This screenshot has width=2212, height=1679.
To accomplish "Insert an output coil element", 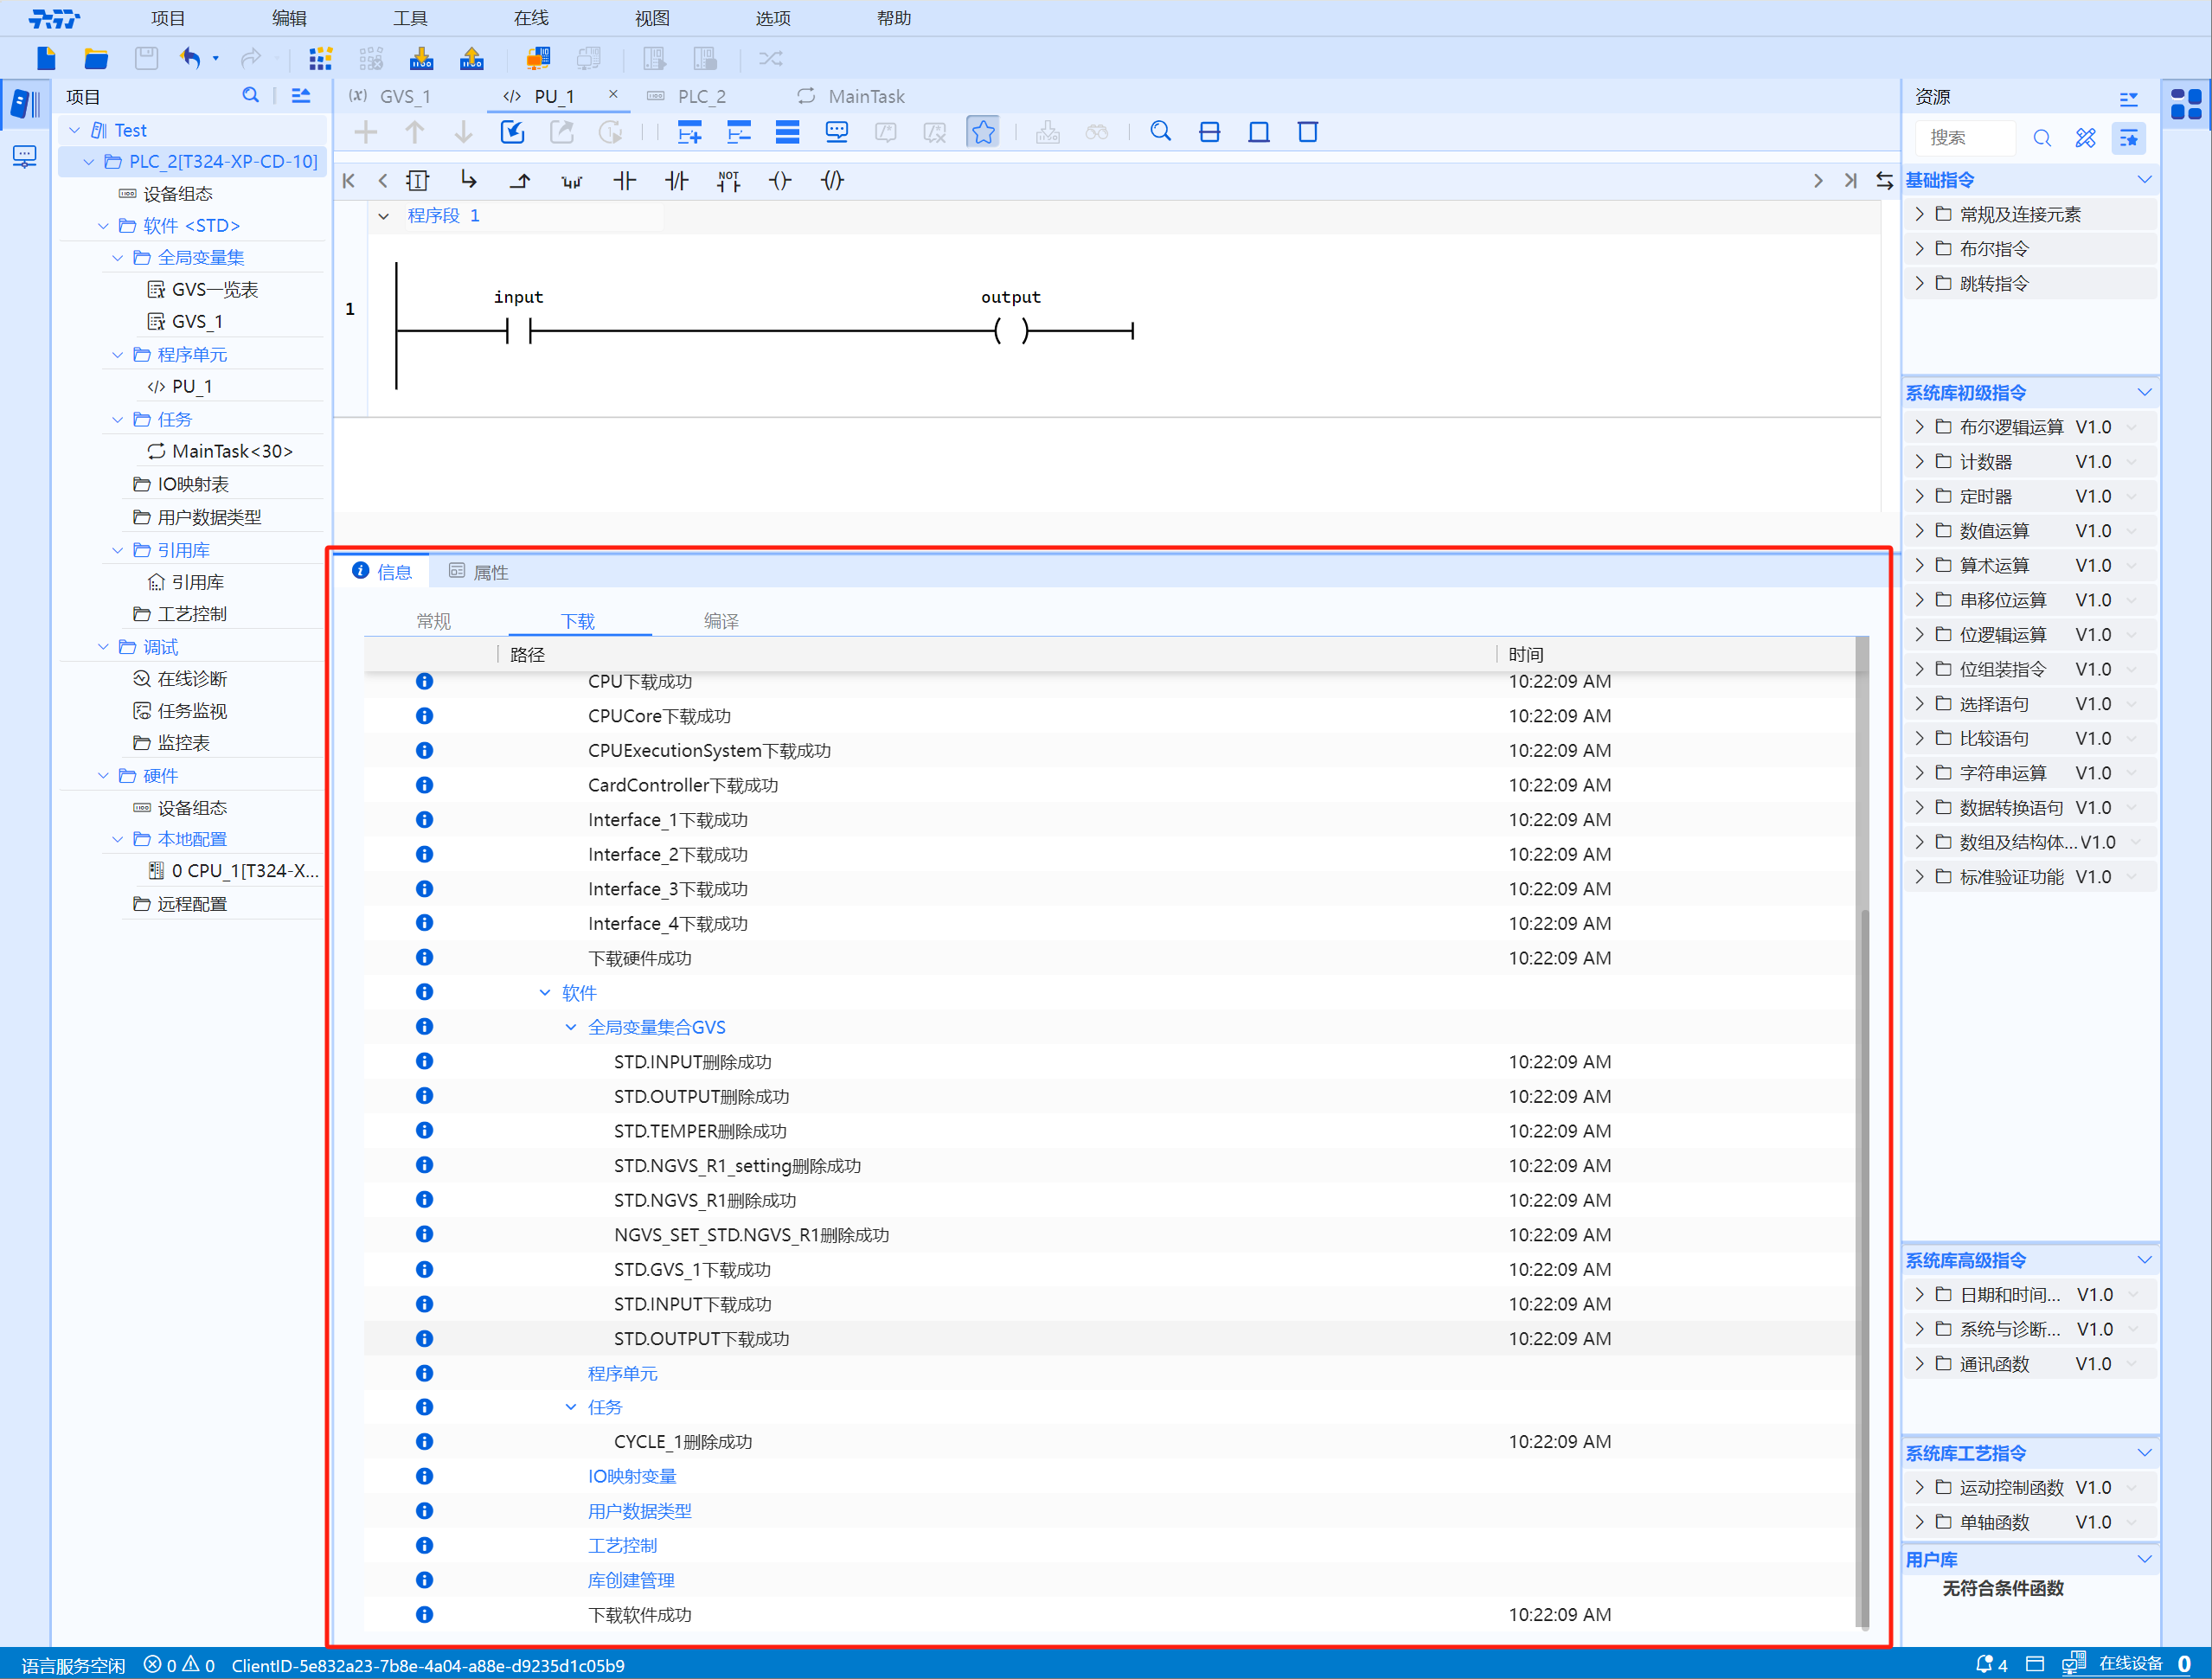I will [780, 181].
